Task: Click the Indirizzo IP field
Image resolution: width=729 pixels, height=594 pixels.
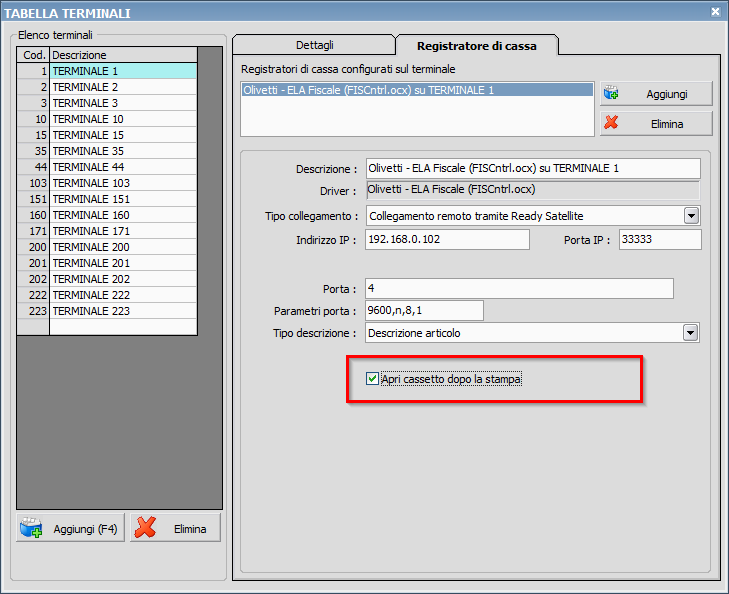Action: (447, 239)
